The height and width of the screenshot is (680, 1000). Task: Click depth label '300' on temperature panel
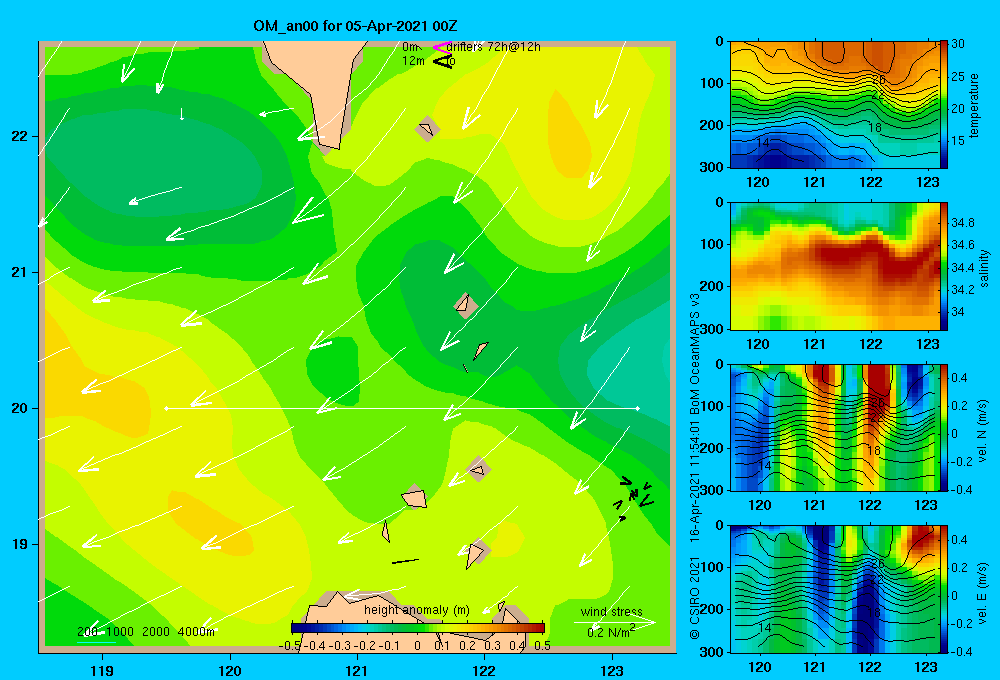(x=713, y=167)
